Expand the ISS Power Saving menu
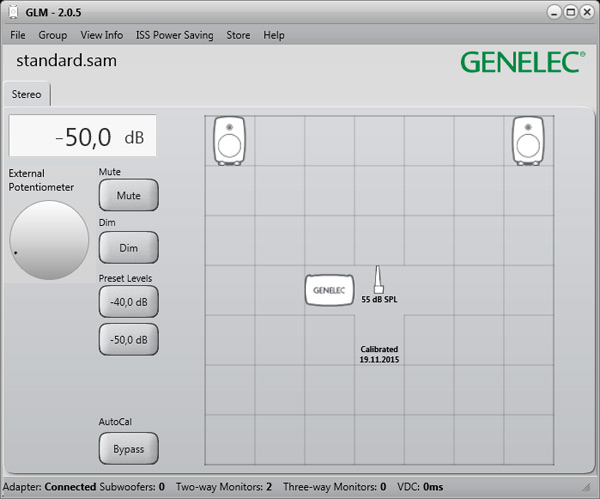The image size is (600, 499). [x=174, y=35]
